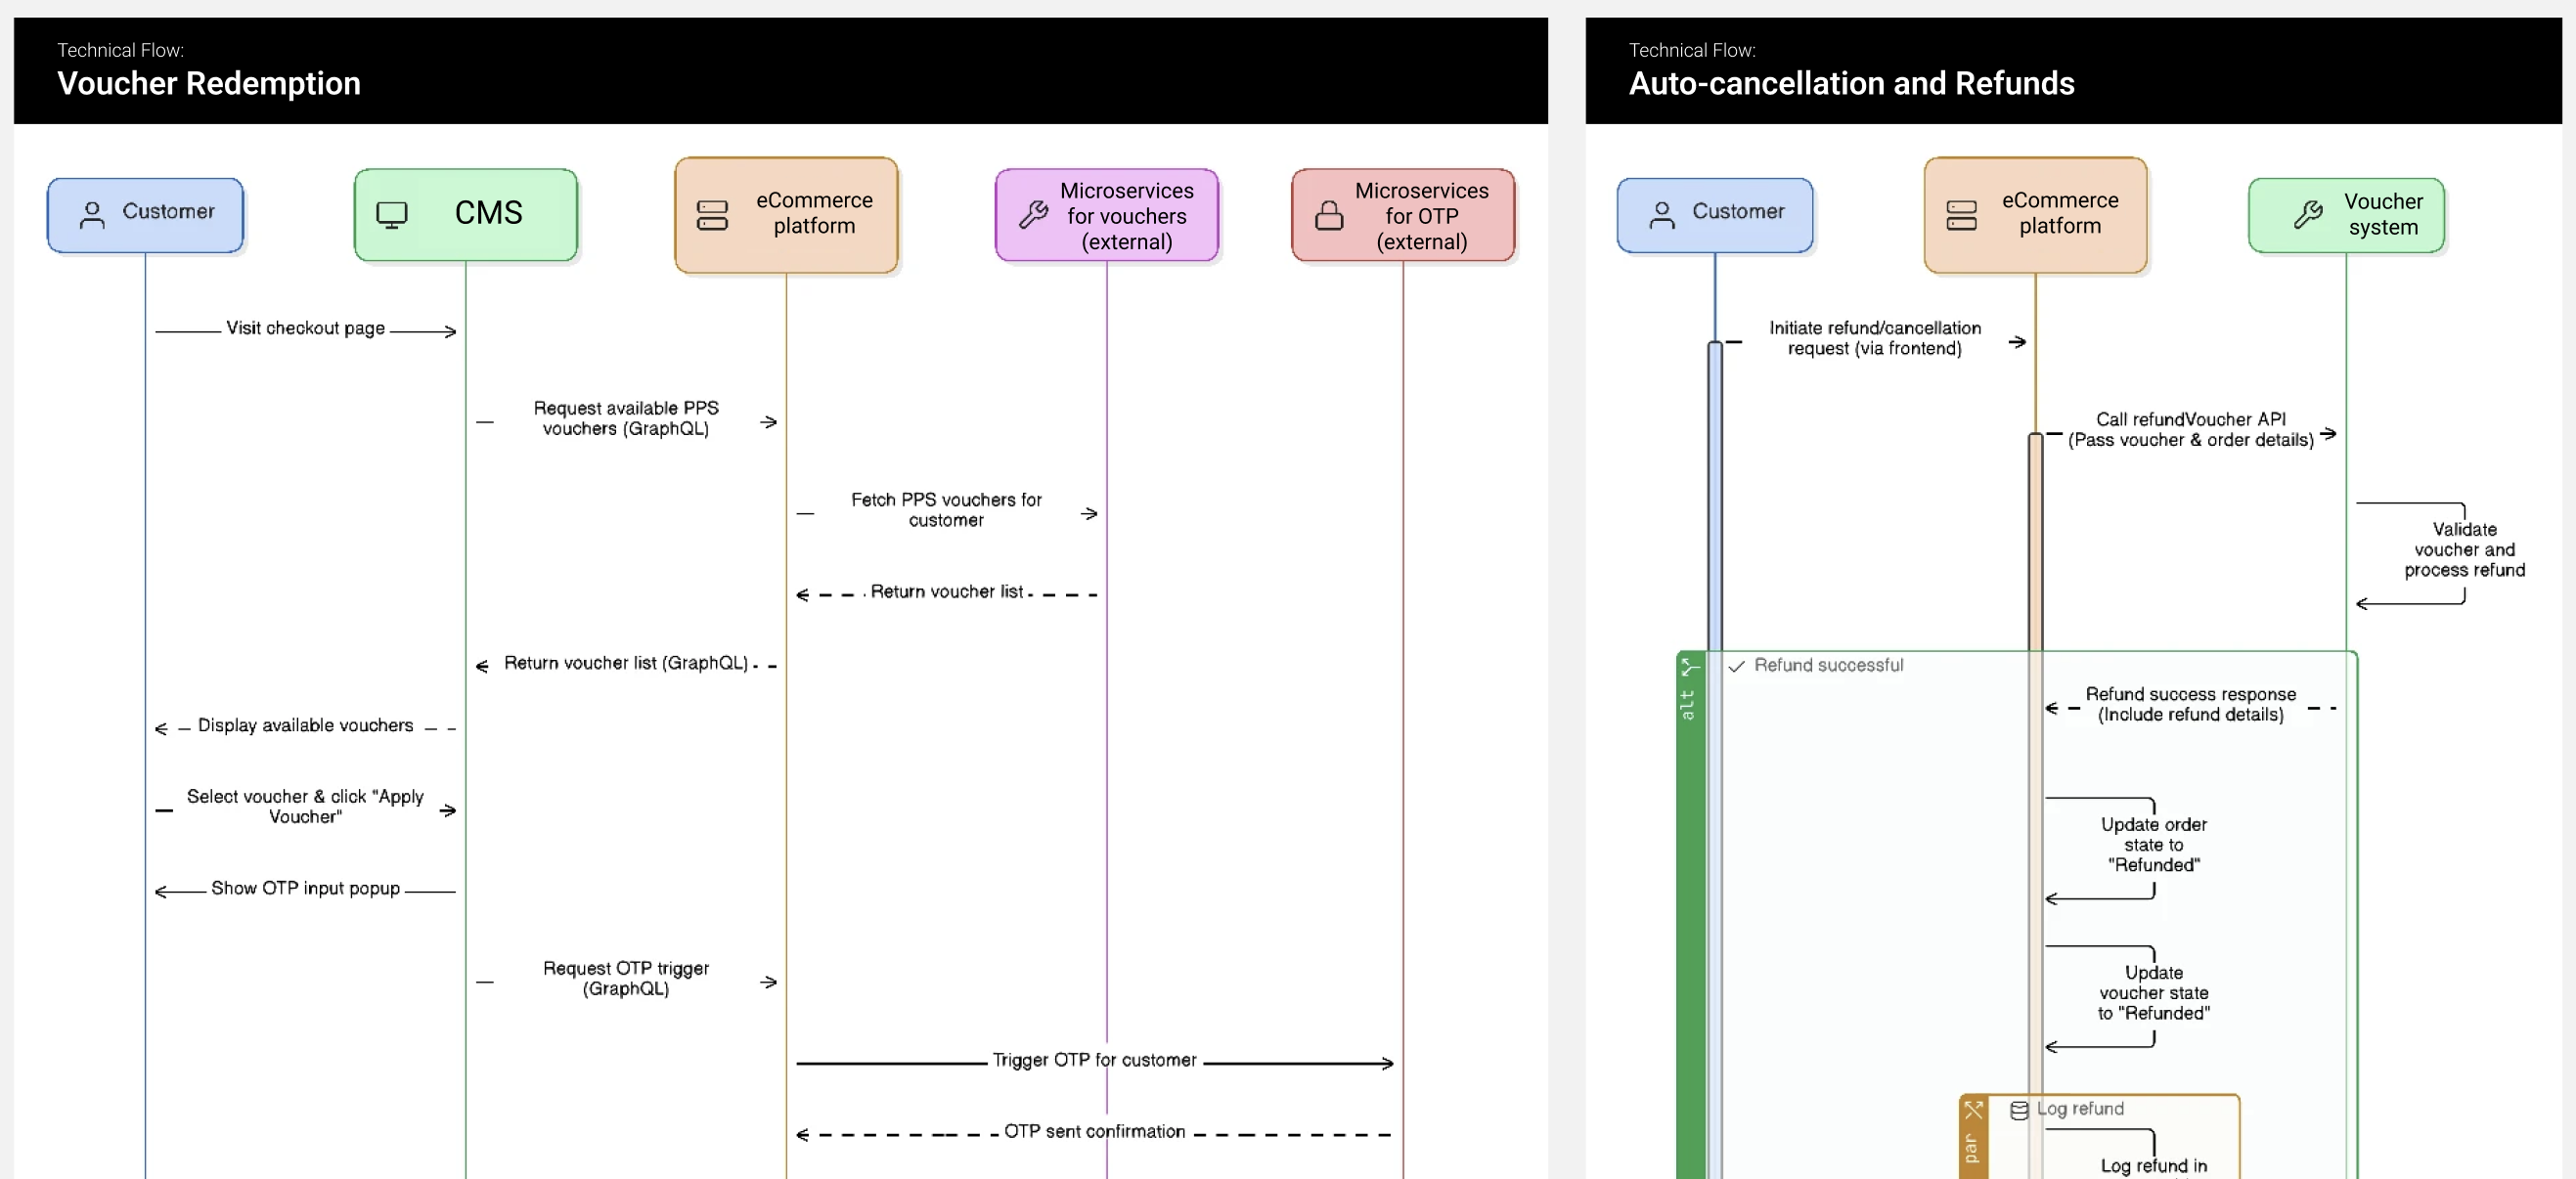Click the server icon on eCommerce platform node

(712, 214)
